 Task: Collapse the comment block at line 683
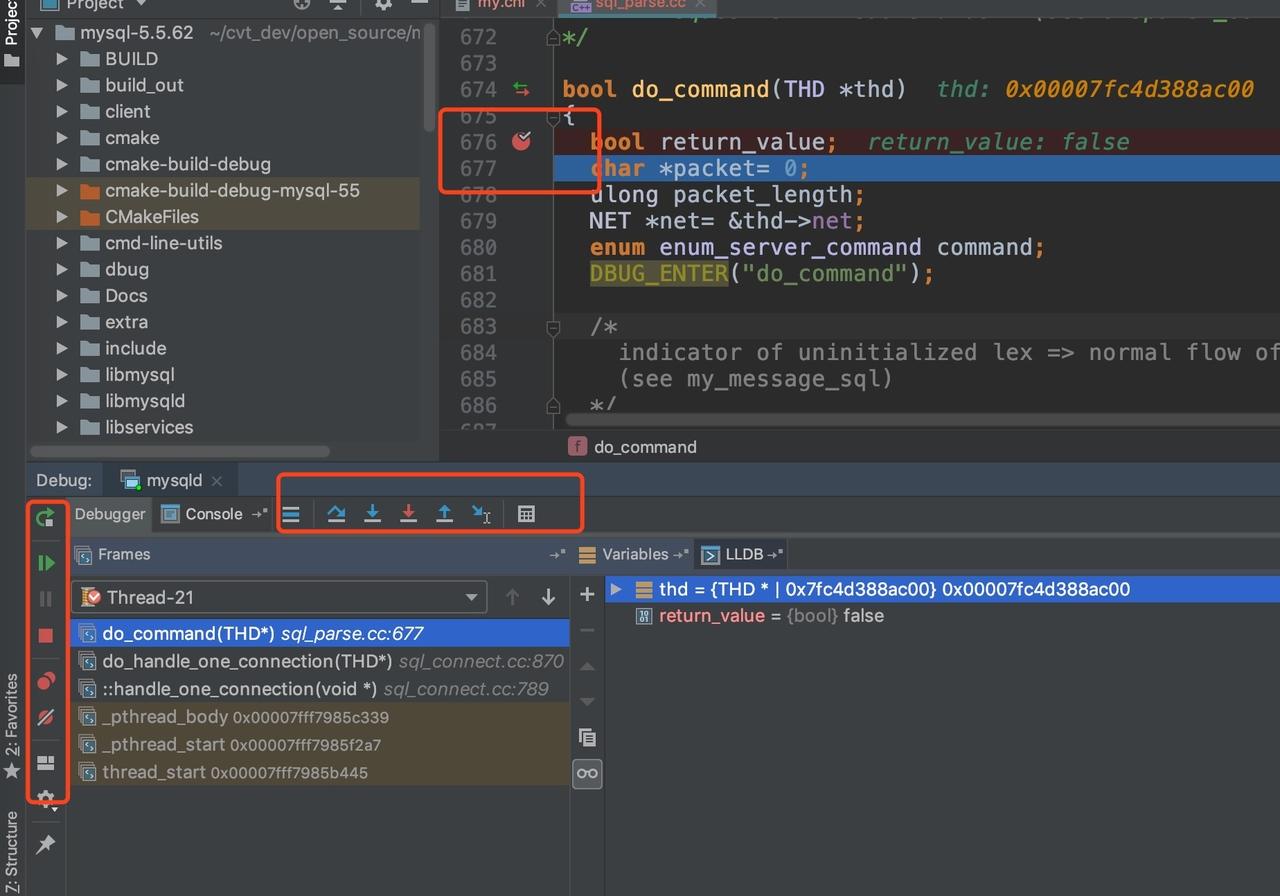(553, 326)
